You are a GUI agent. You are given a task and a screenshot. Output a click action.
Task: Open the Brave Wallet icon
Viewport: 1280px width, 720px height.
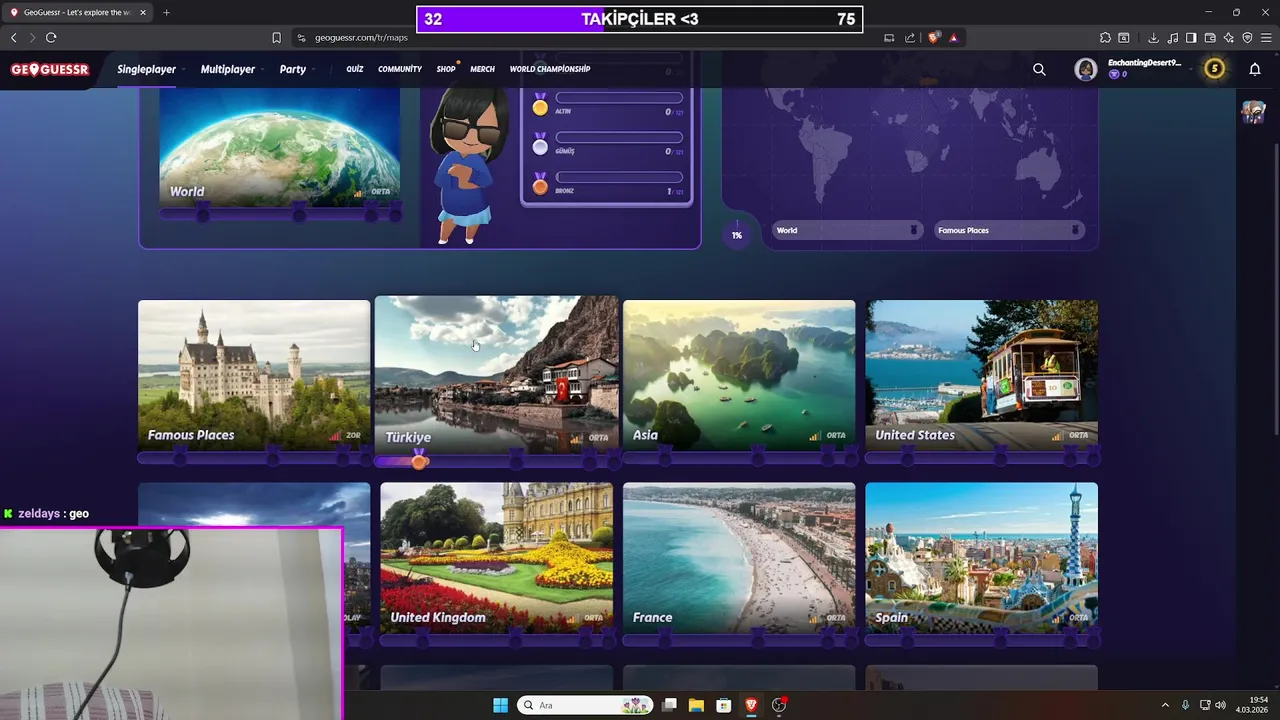[1210, 38]
